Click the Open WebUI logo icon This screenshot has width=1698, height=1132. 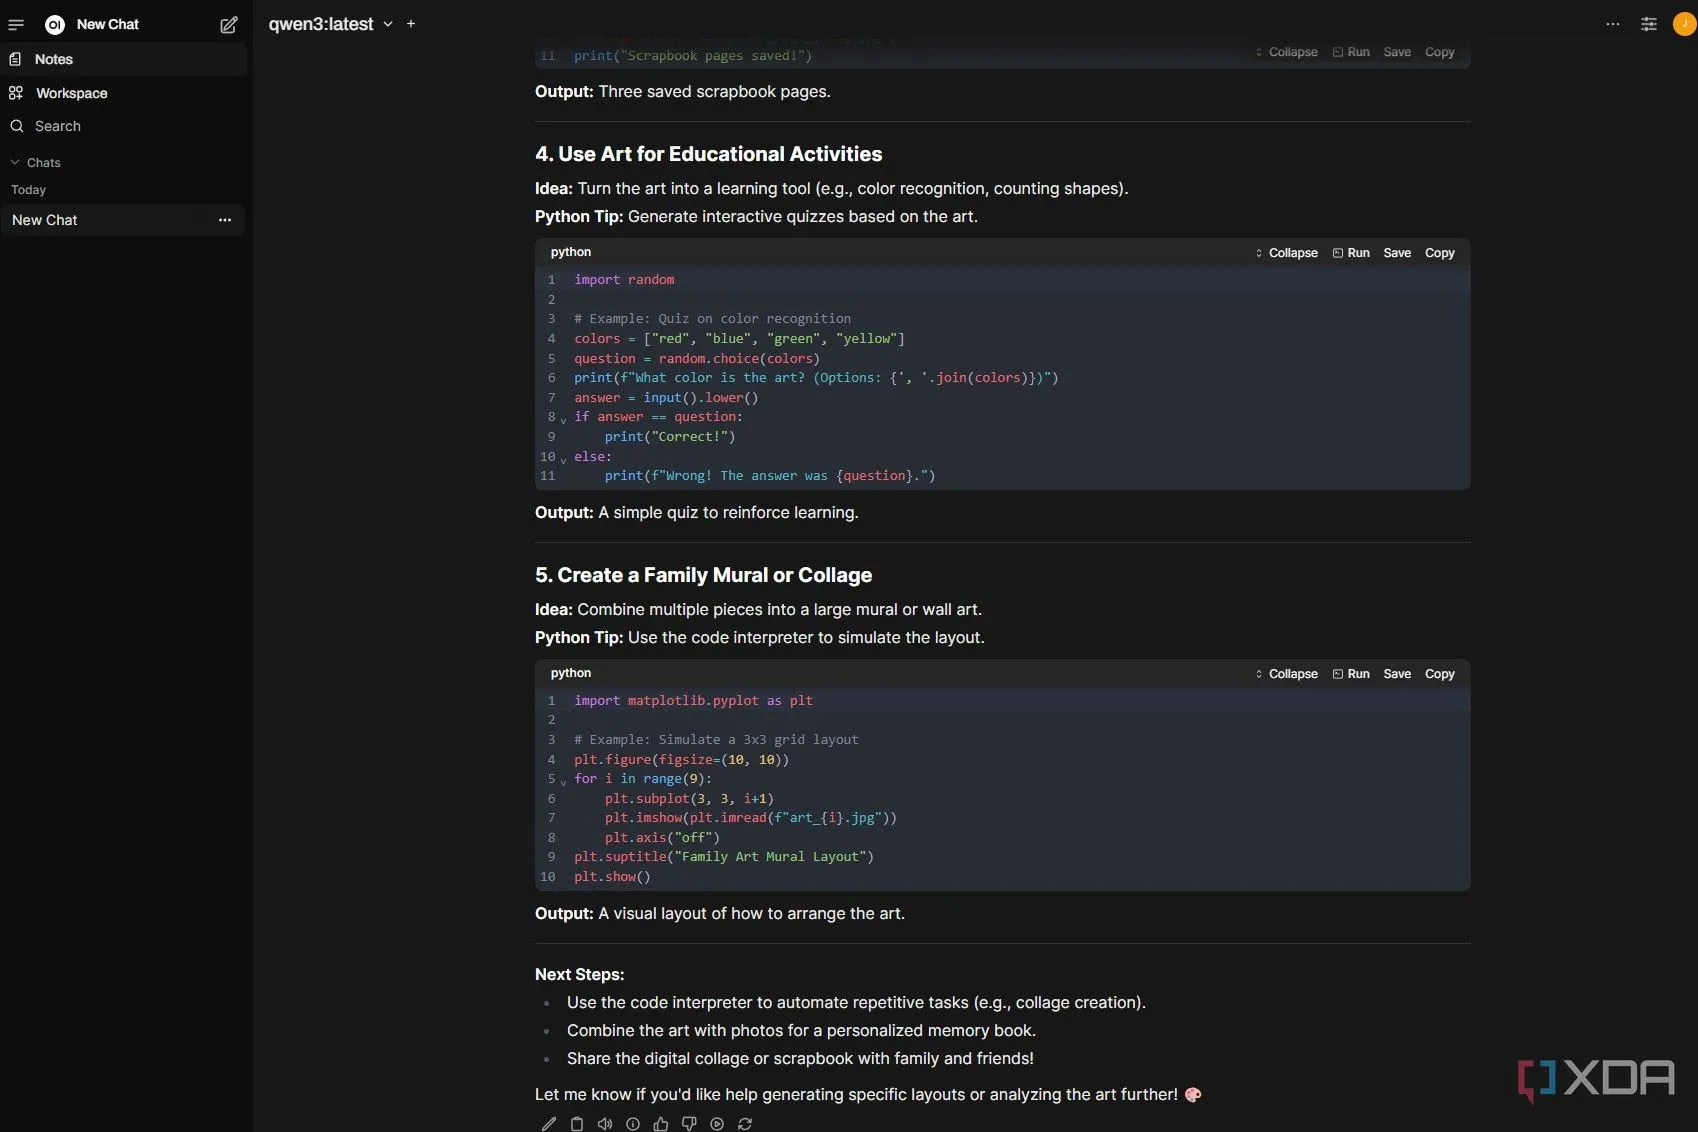(55, 24)
